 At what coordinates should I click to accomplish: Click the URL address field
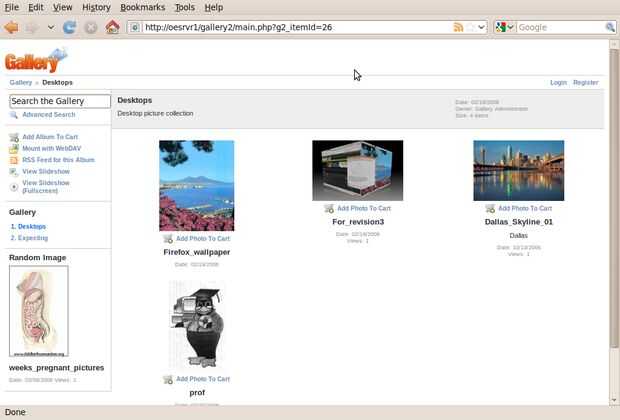(x=297, y=27)
